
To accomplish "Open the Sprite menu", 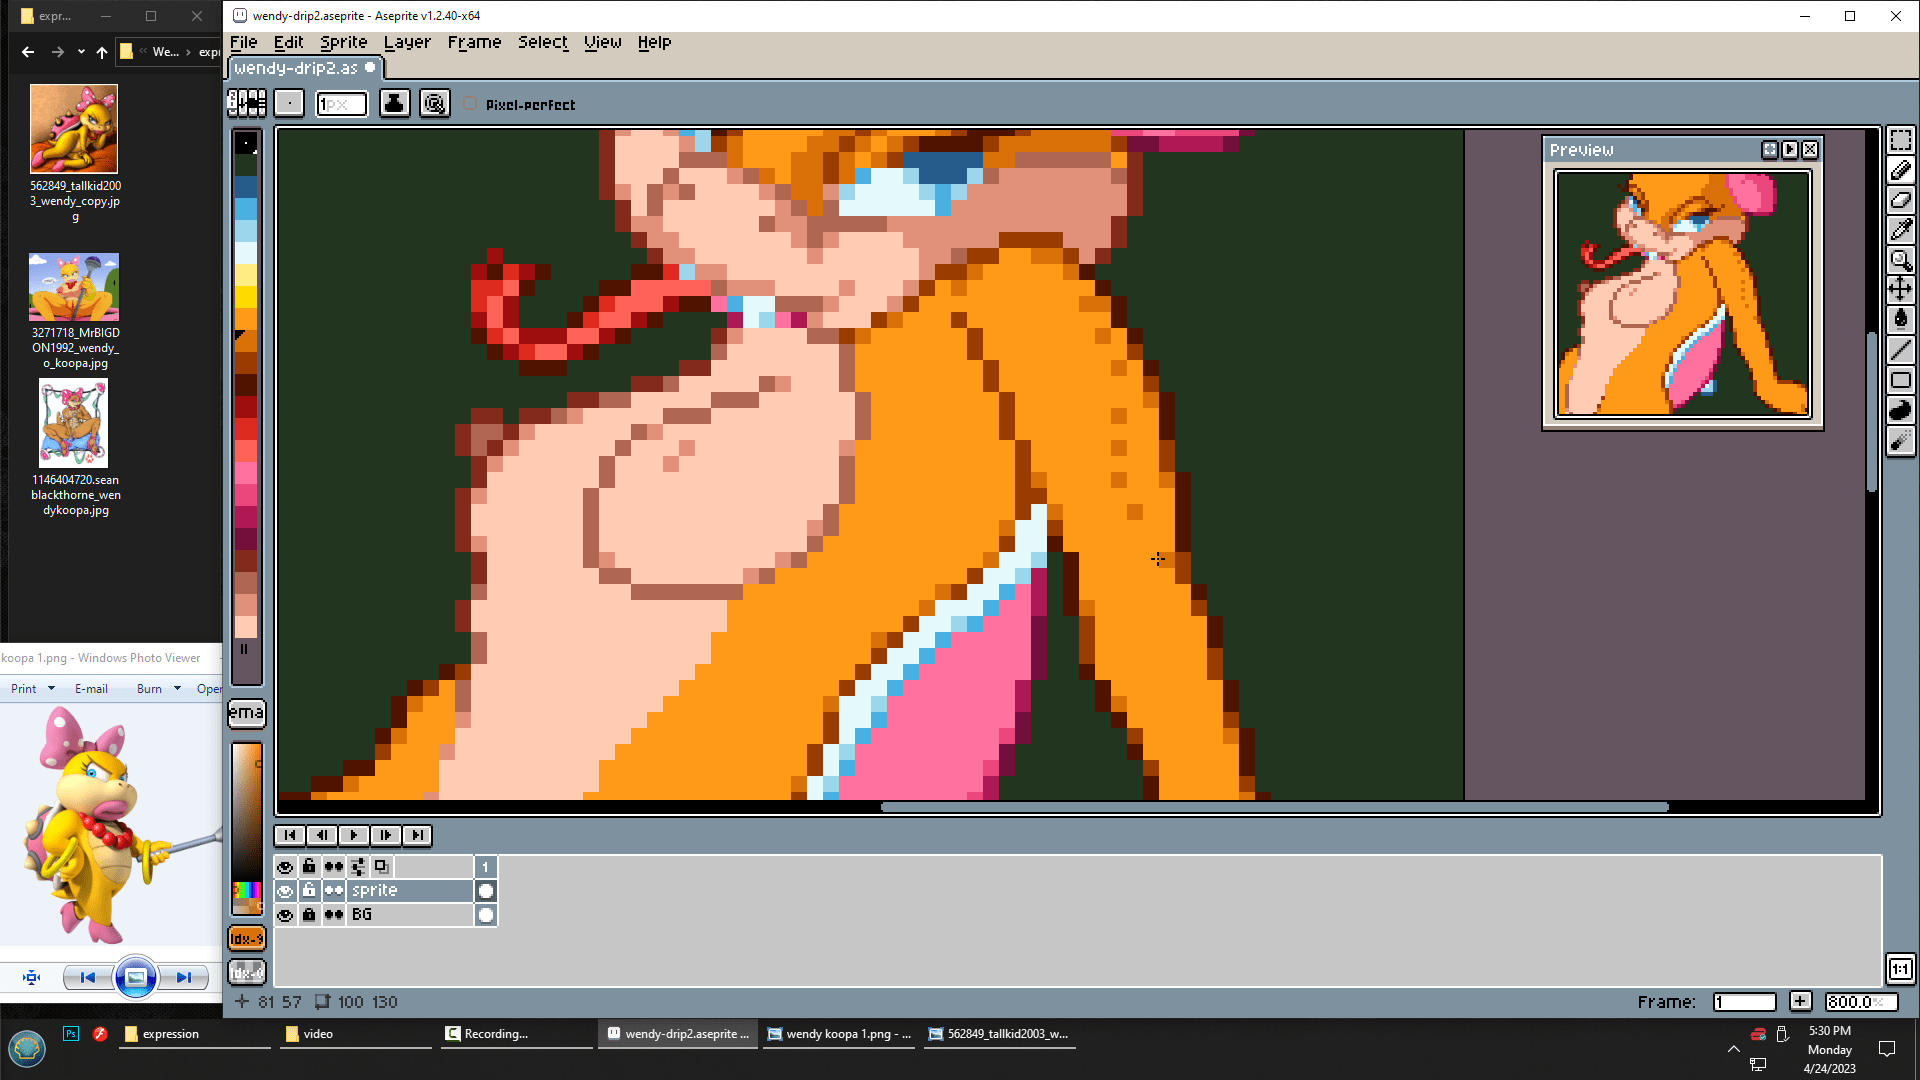I will 343,42.
